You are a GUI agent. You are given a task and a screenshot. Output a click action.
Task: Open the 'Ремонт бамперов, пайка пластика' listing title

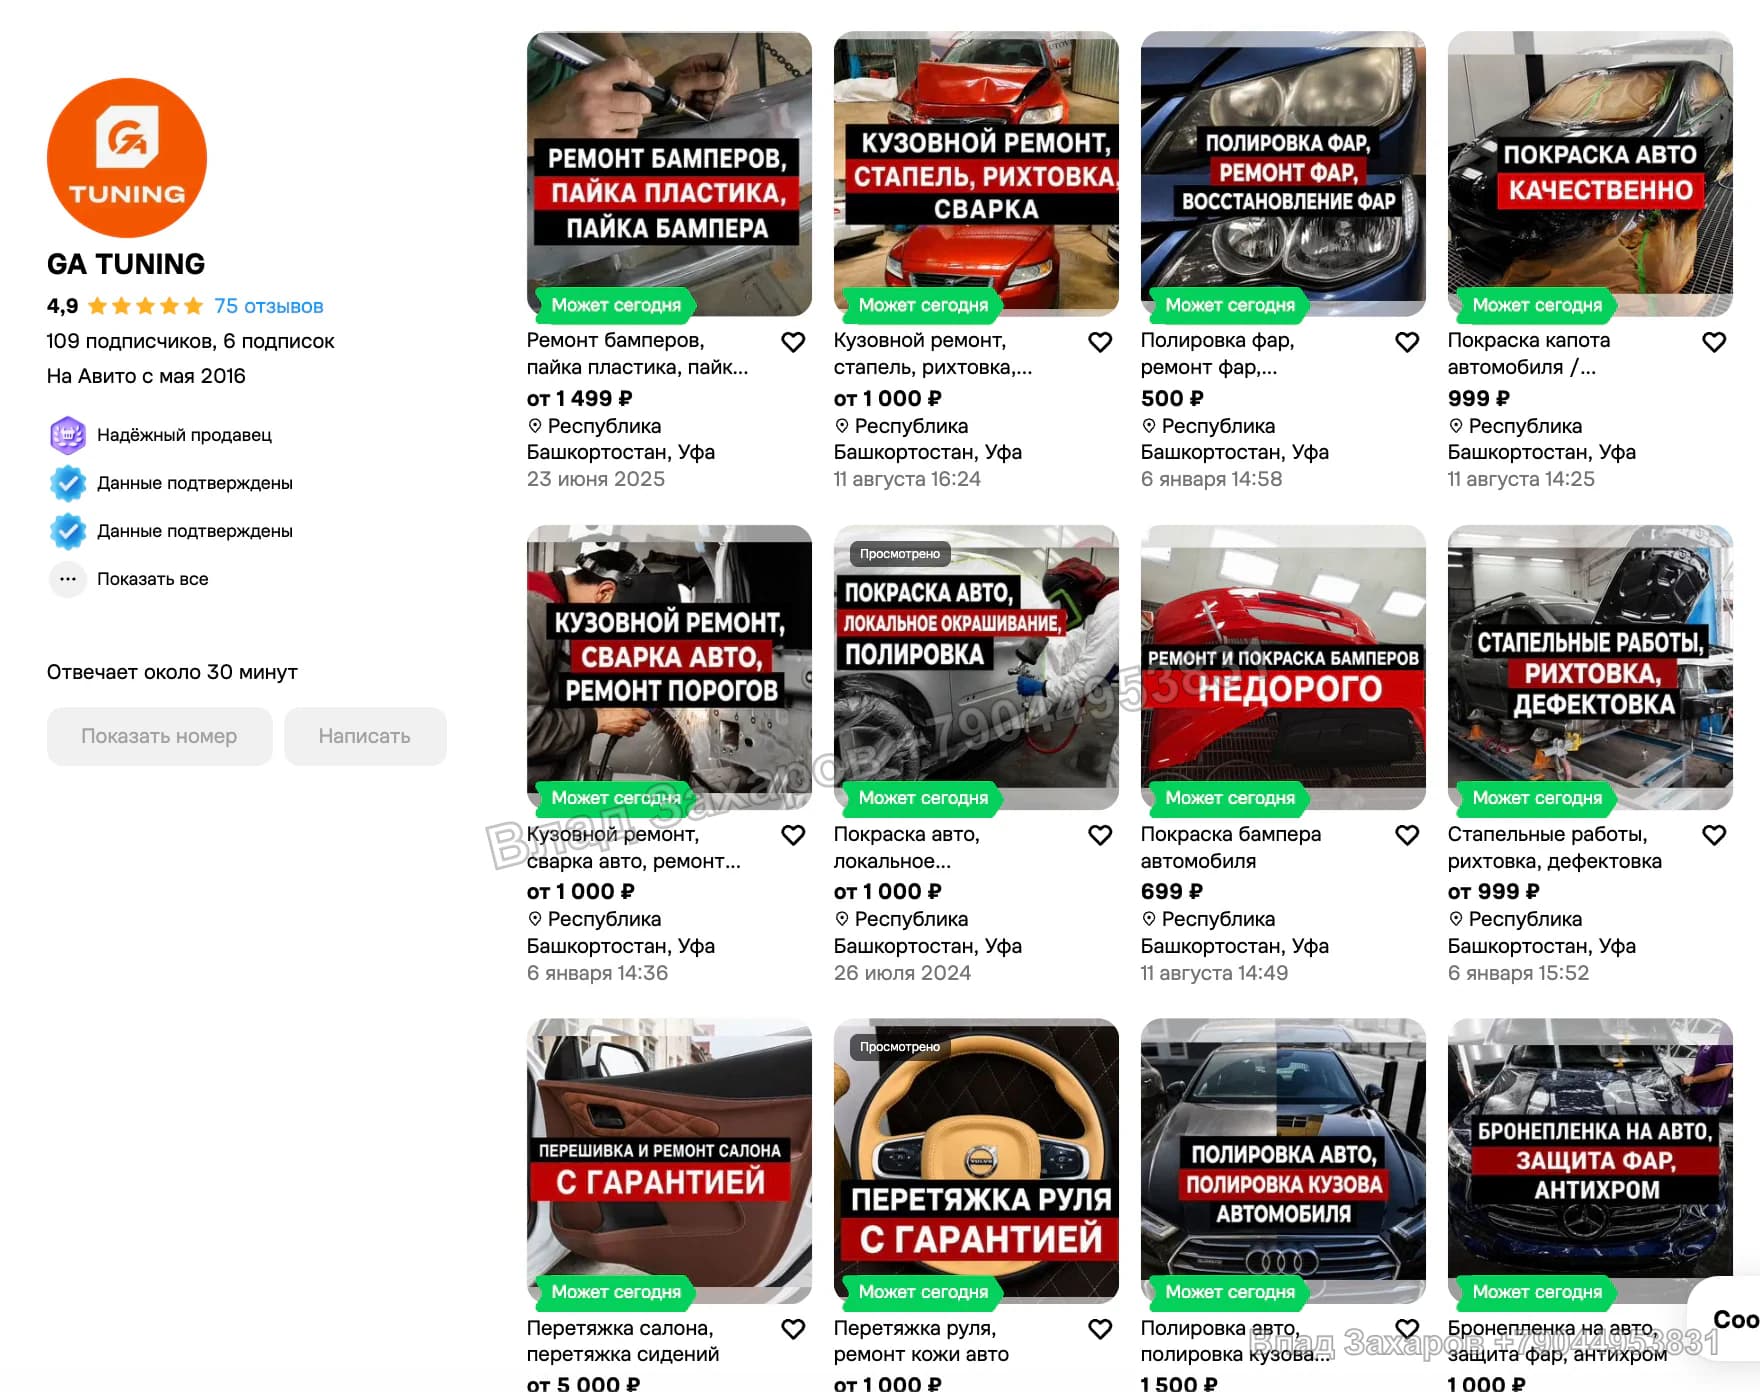click(x=637, y=354)
